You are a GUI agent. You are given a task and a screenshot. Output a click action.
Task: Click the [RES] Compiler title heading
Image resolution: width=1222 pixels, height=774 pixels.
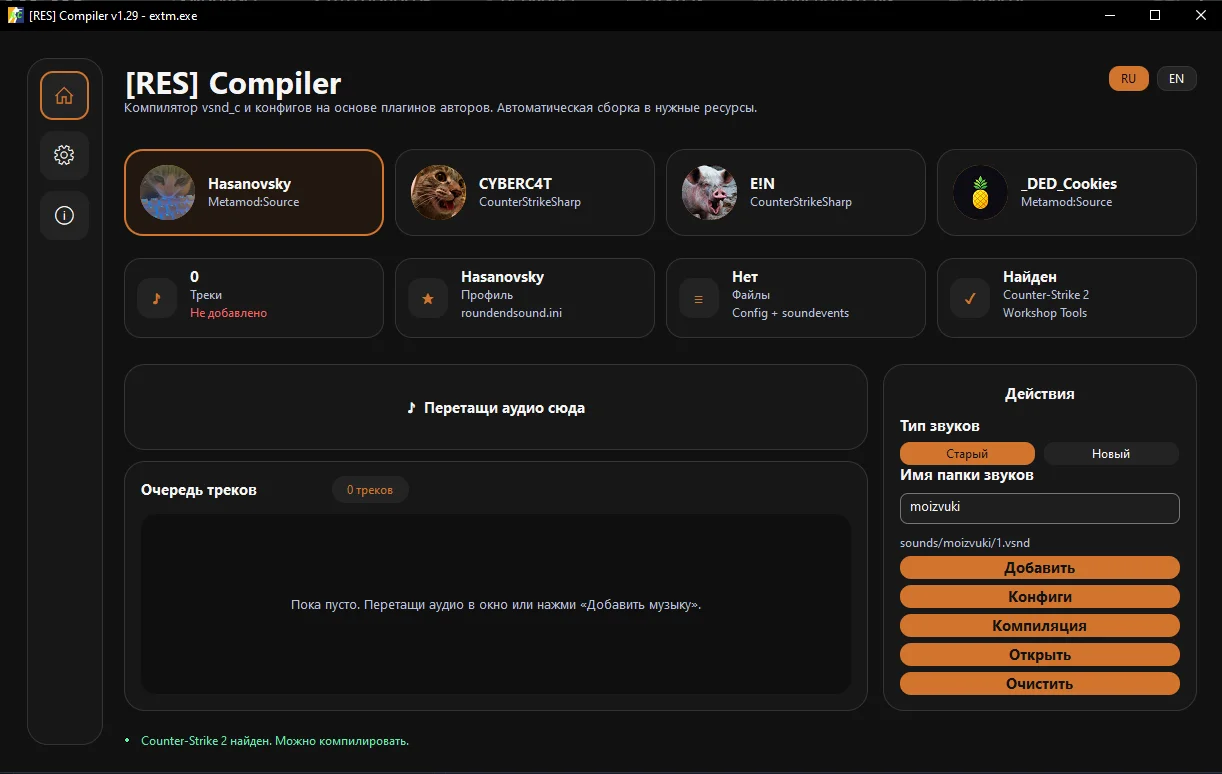click(233, 83)
